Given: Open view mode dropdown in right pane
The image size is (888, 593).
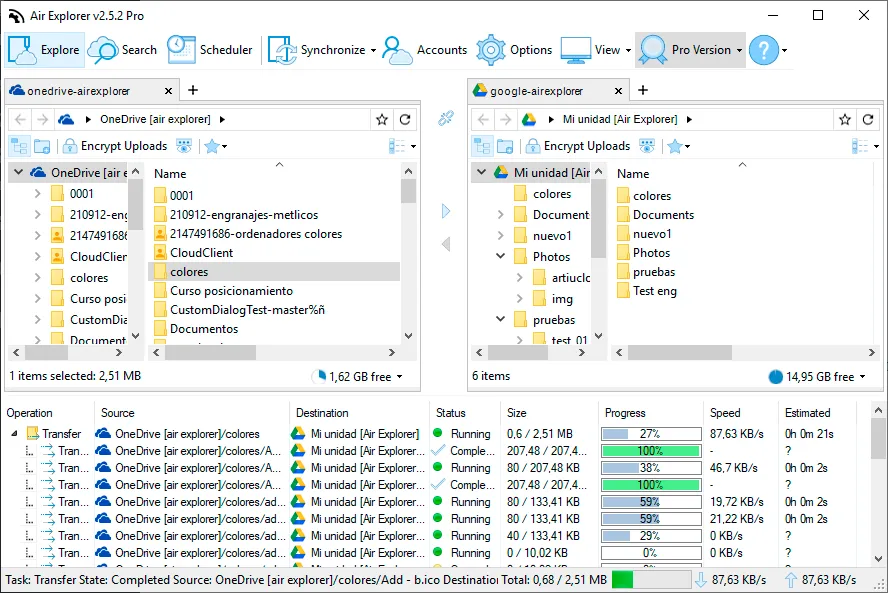Looking at the screenshot, I should tap(865, 146).
